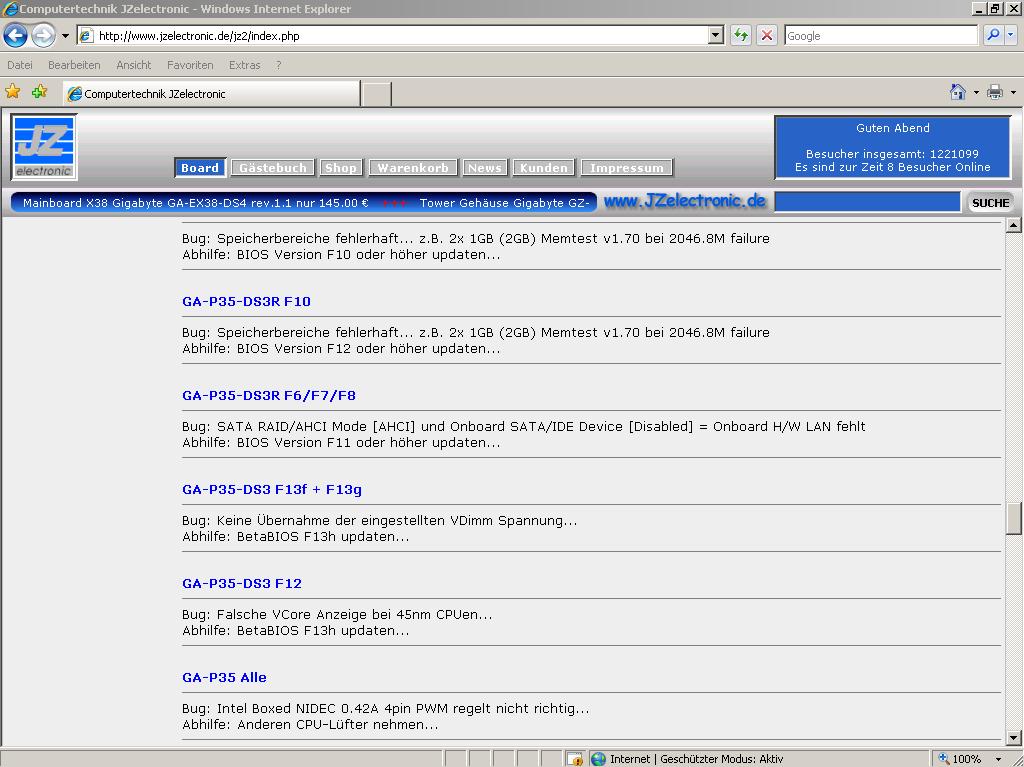
Task: Open the GA-P35-DS3 F13f + F13g link
Action: 272,490
